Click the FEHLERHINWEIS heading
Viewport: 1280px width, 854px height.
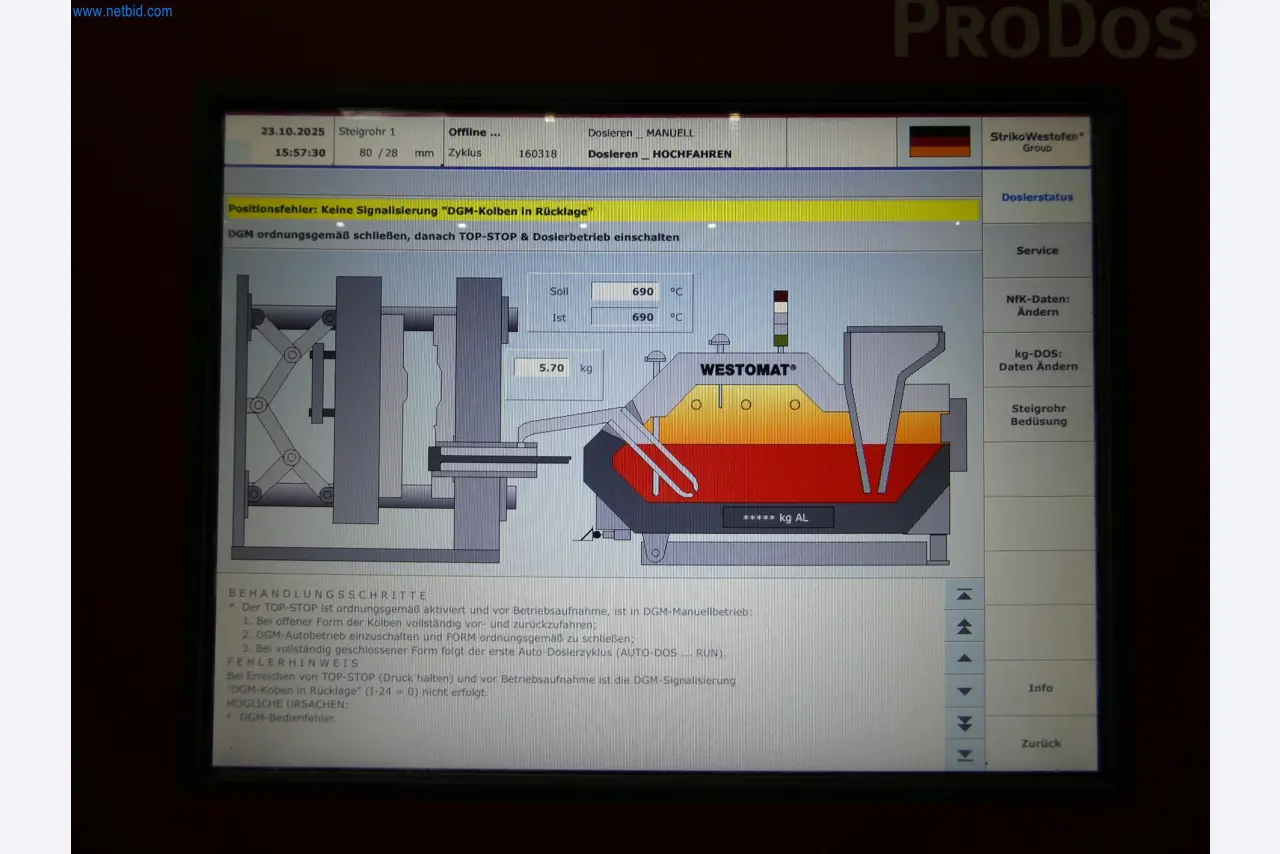tap(292, 662)
